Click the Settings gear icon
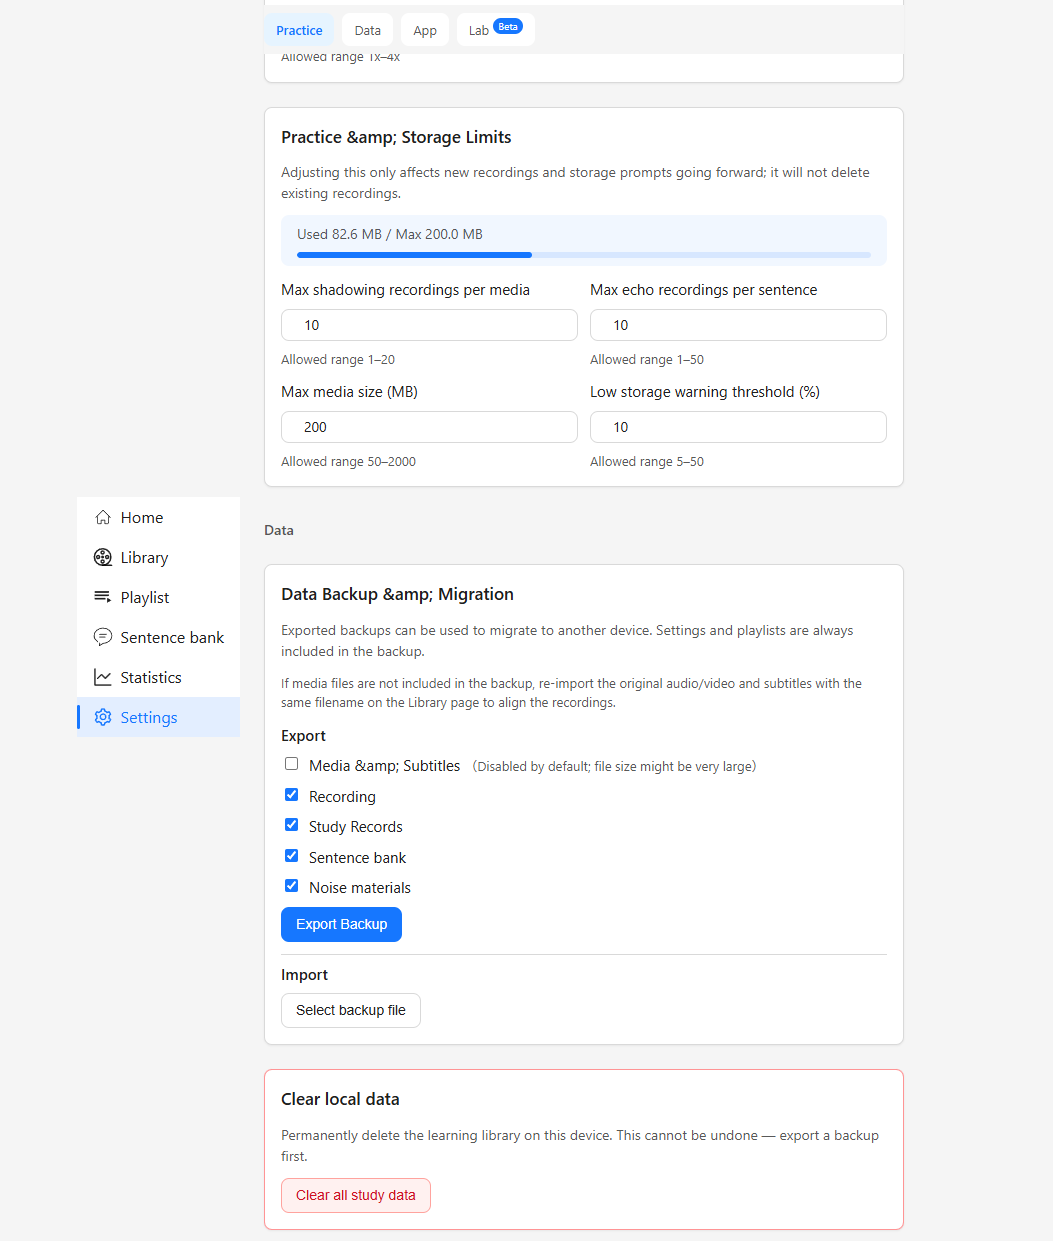This screenshot has height=1241, width=1053. (103, 717)
